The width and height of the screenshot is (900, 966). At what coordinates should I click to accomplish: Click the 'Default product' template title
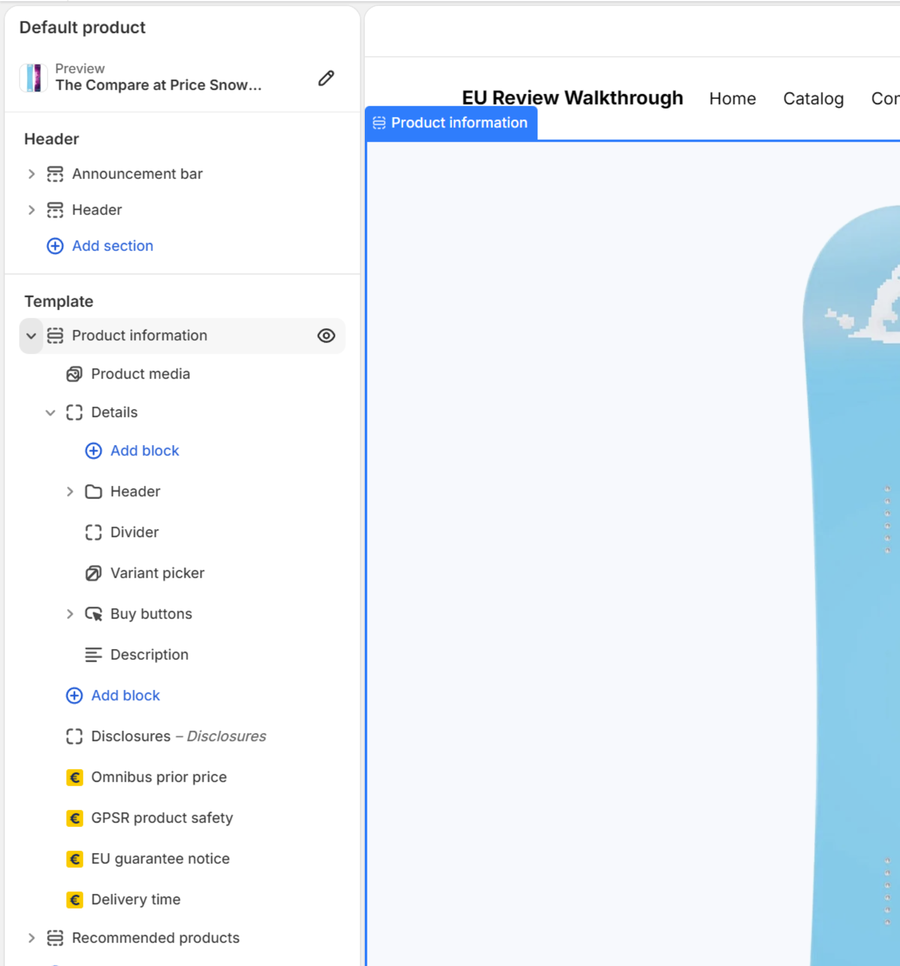[x=83, y=28]
